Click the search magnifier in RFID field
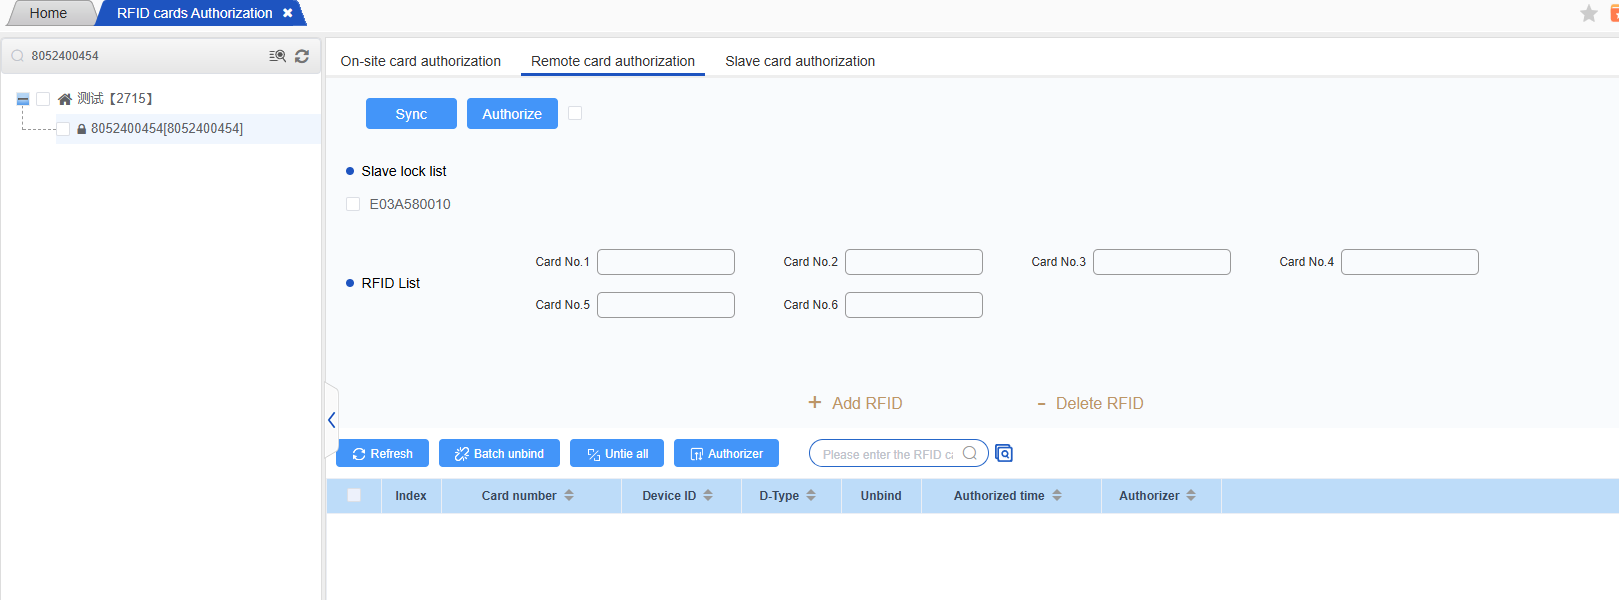Viewport: 1619px width, 600px height. (x=969, y=454)
